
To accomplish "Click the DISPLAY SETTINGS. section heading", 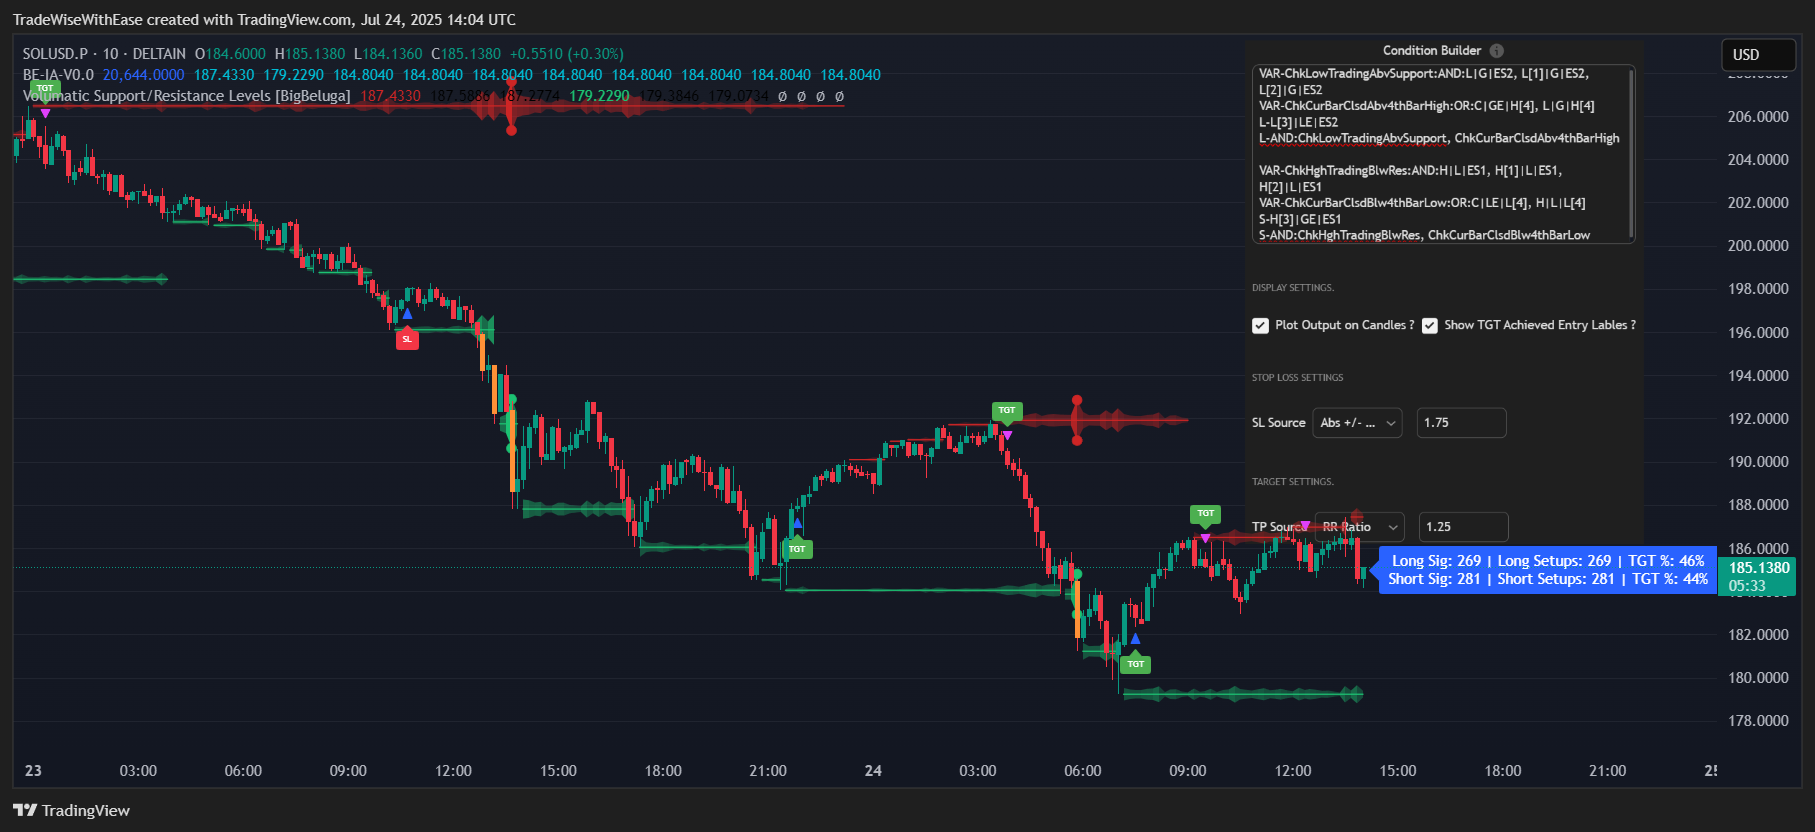I will coord(1292,288).
